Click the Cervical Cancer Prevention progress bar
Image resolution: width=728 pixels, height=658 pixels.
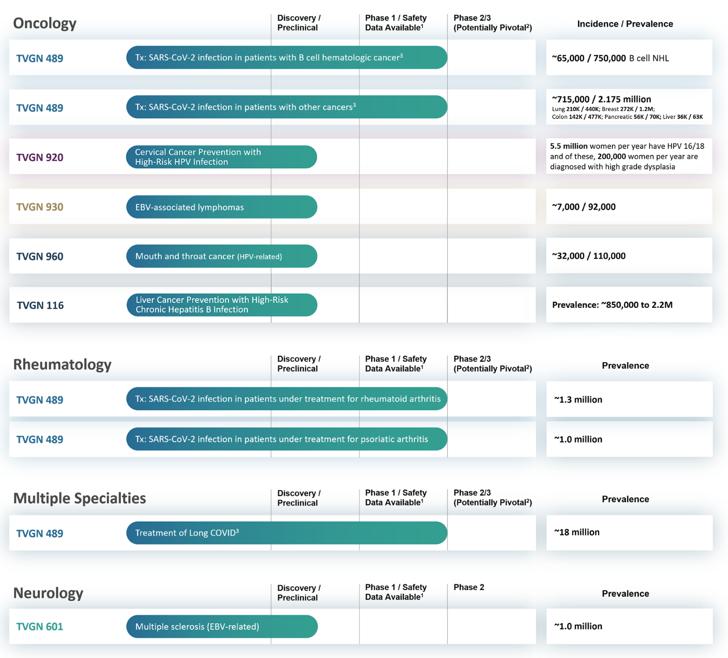click(x=221, y=157)
